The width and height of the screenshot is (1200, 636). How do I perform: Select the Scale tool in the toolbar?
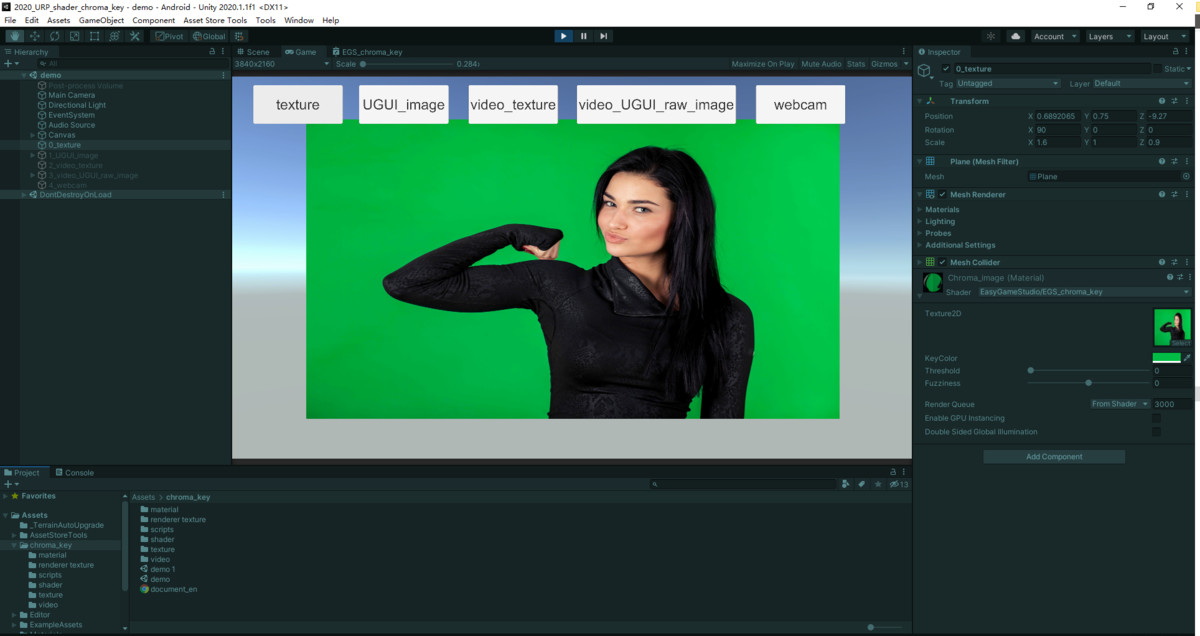(74, 35)
